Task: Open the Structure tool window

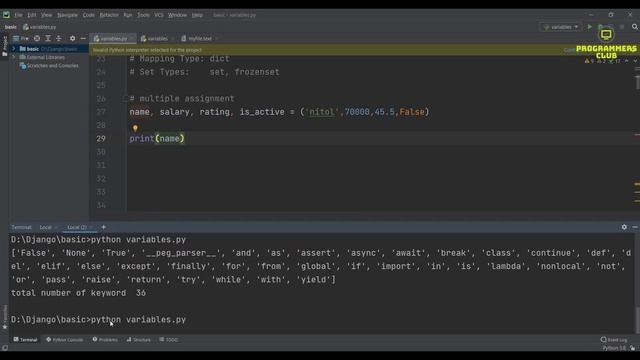Action: (x=139, y=340)
